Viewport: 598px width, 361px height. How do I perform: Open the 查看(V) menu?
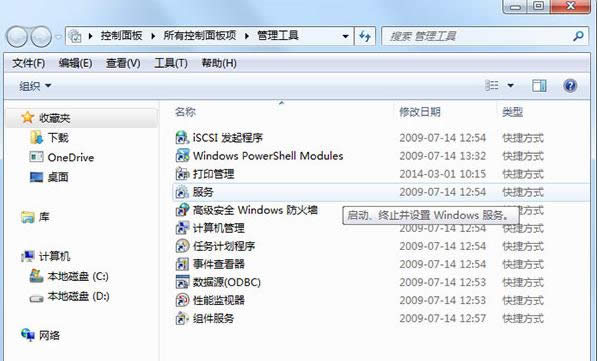(123, 63)
